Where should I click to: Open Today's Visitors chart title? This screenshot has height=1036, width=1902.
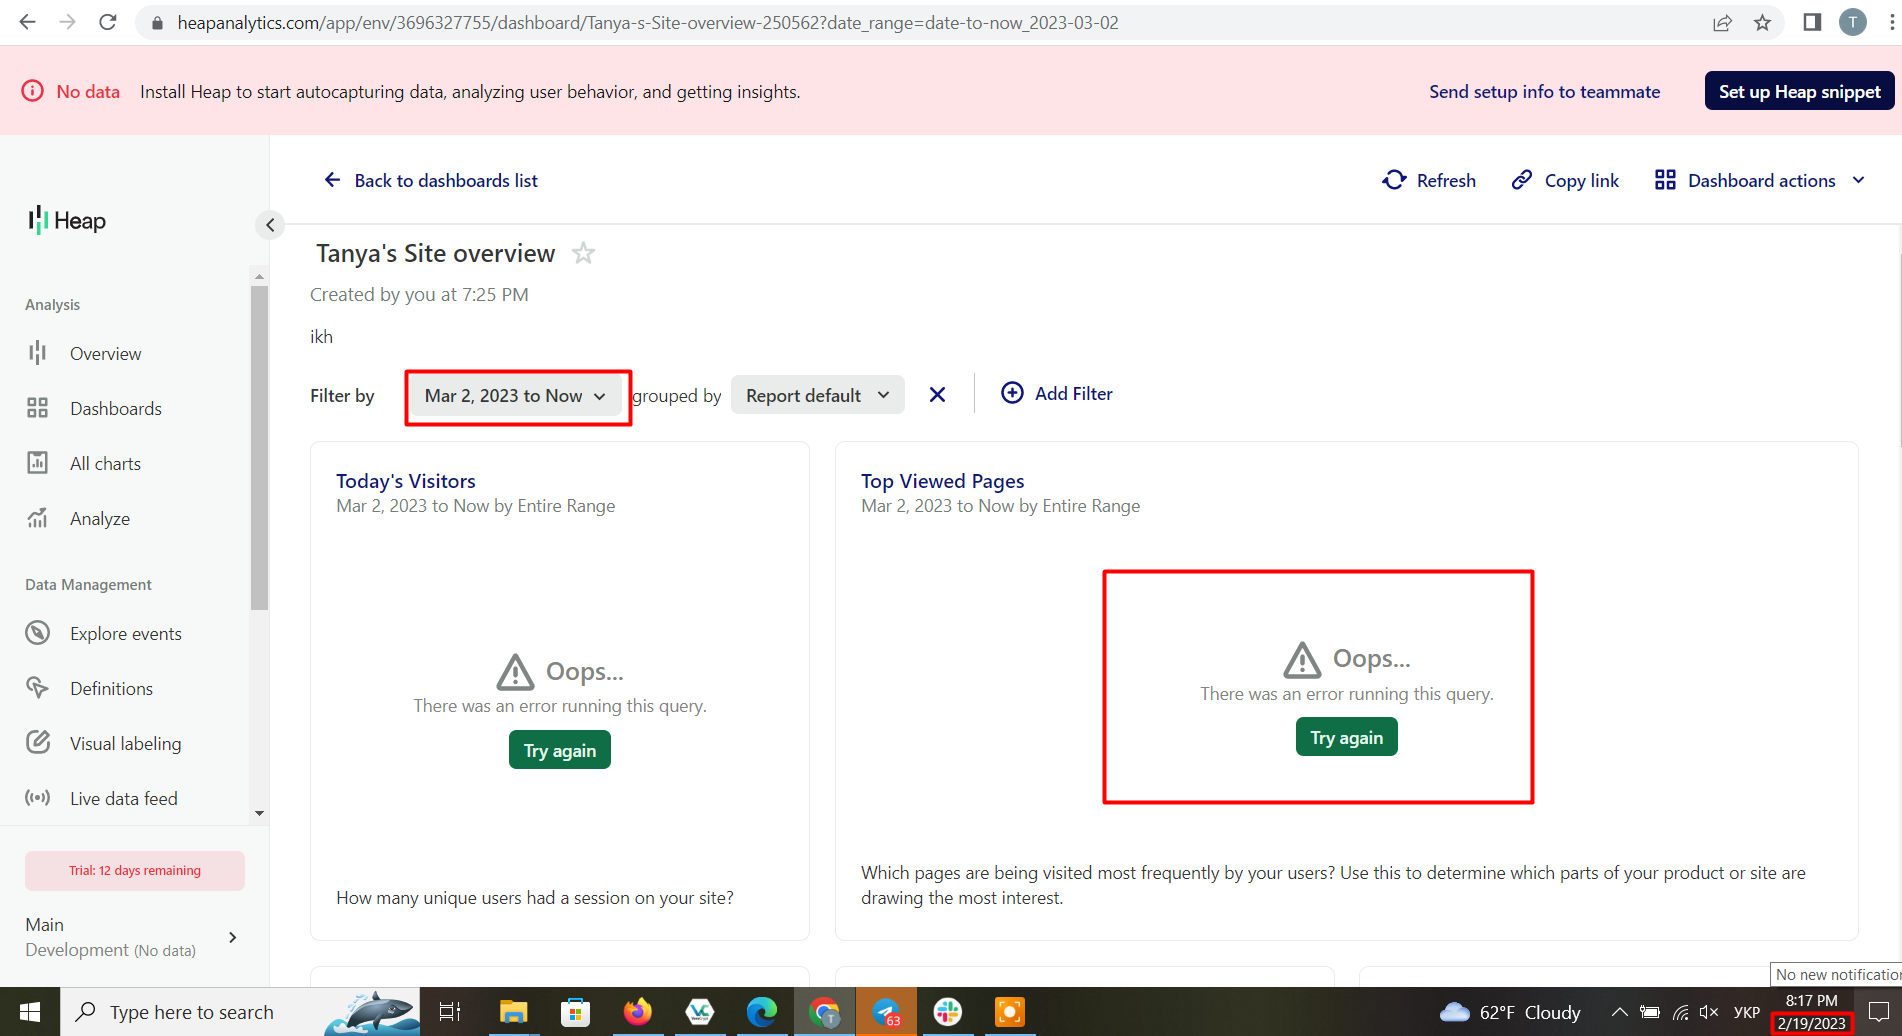tap(406, 481)
